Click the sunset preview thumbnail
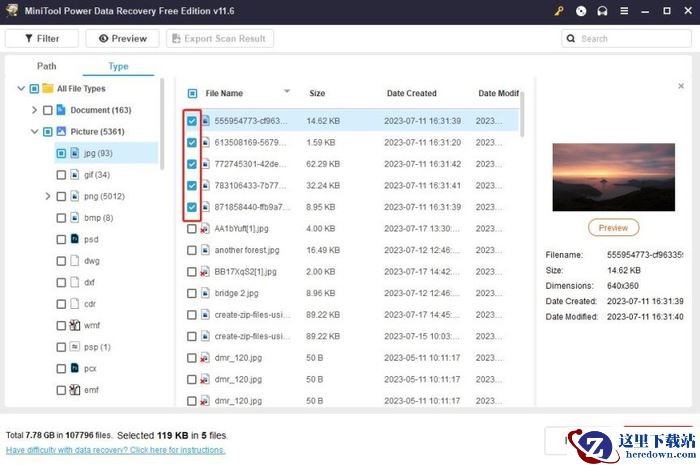700x465 pixels. 613,177
